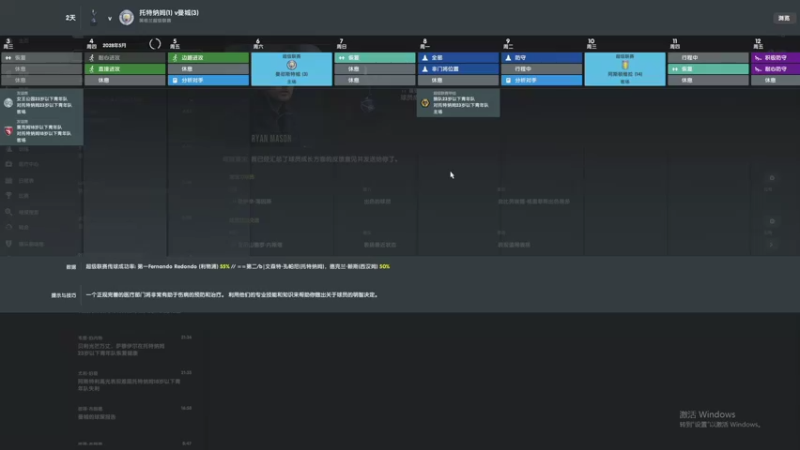800x450 pixels.
Task: Open the 休息 slot on Monday 8
Action: [x=458, y=80]
